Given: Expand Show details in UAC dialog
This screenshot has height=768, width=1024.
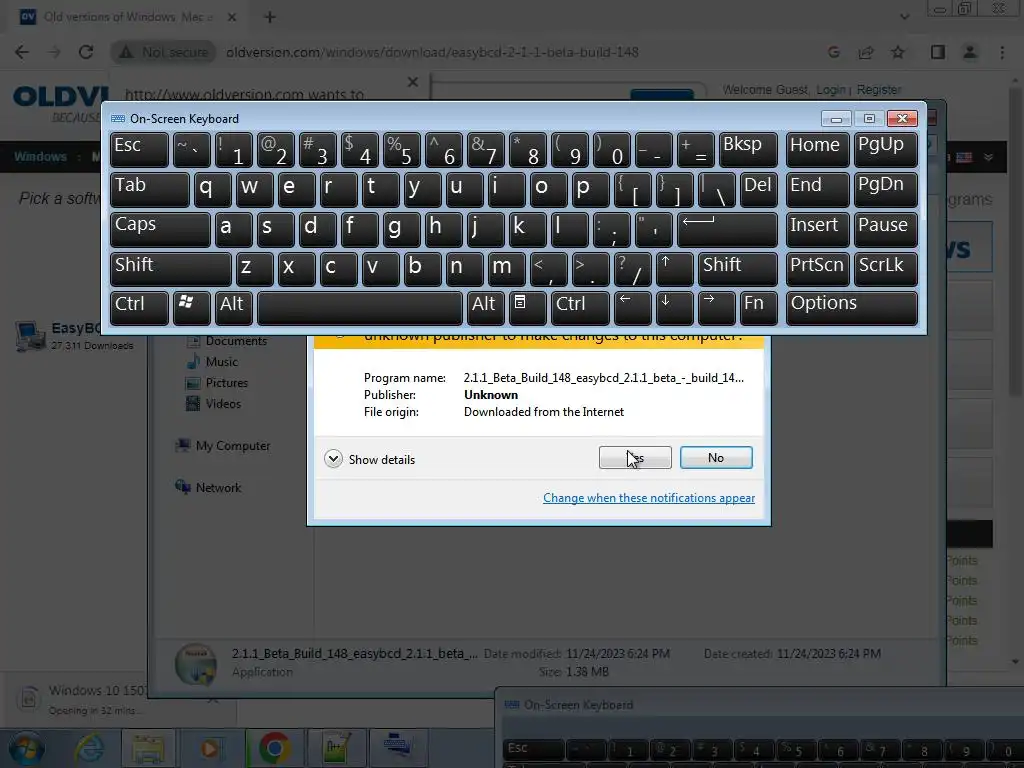Looking at the screenshot, I should pyautogui.click(x=370, y=459).
